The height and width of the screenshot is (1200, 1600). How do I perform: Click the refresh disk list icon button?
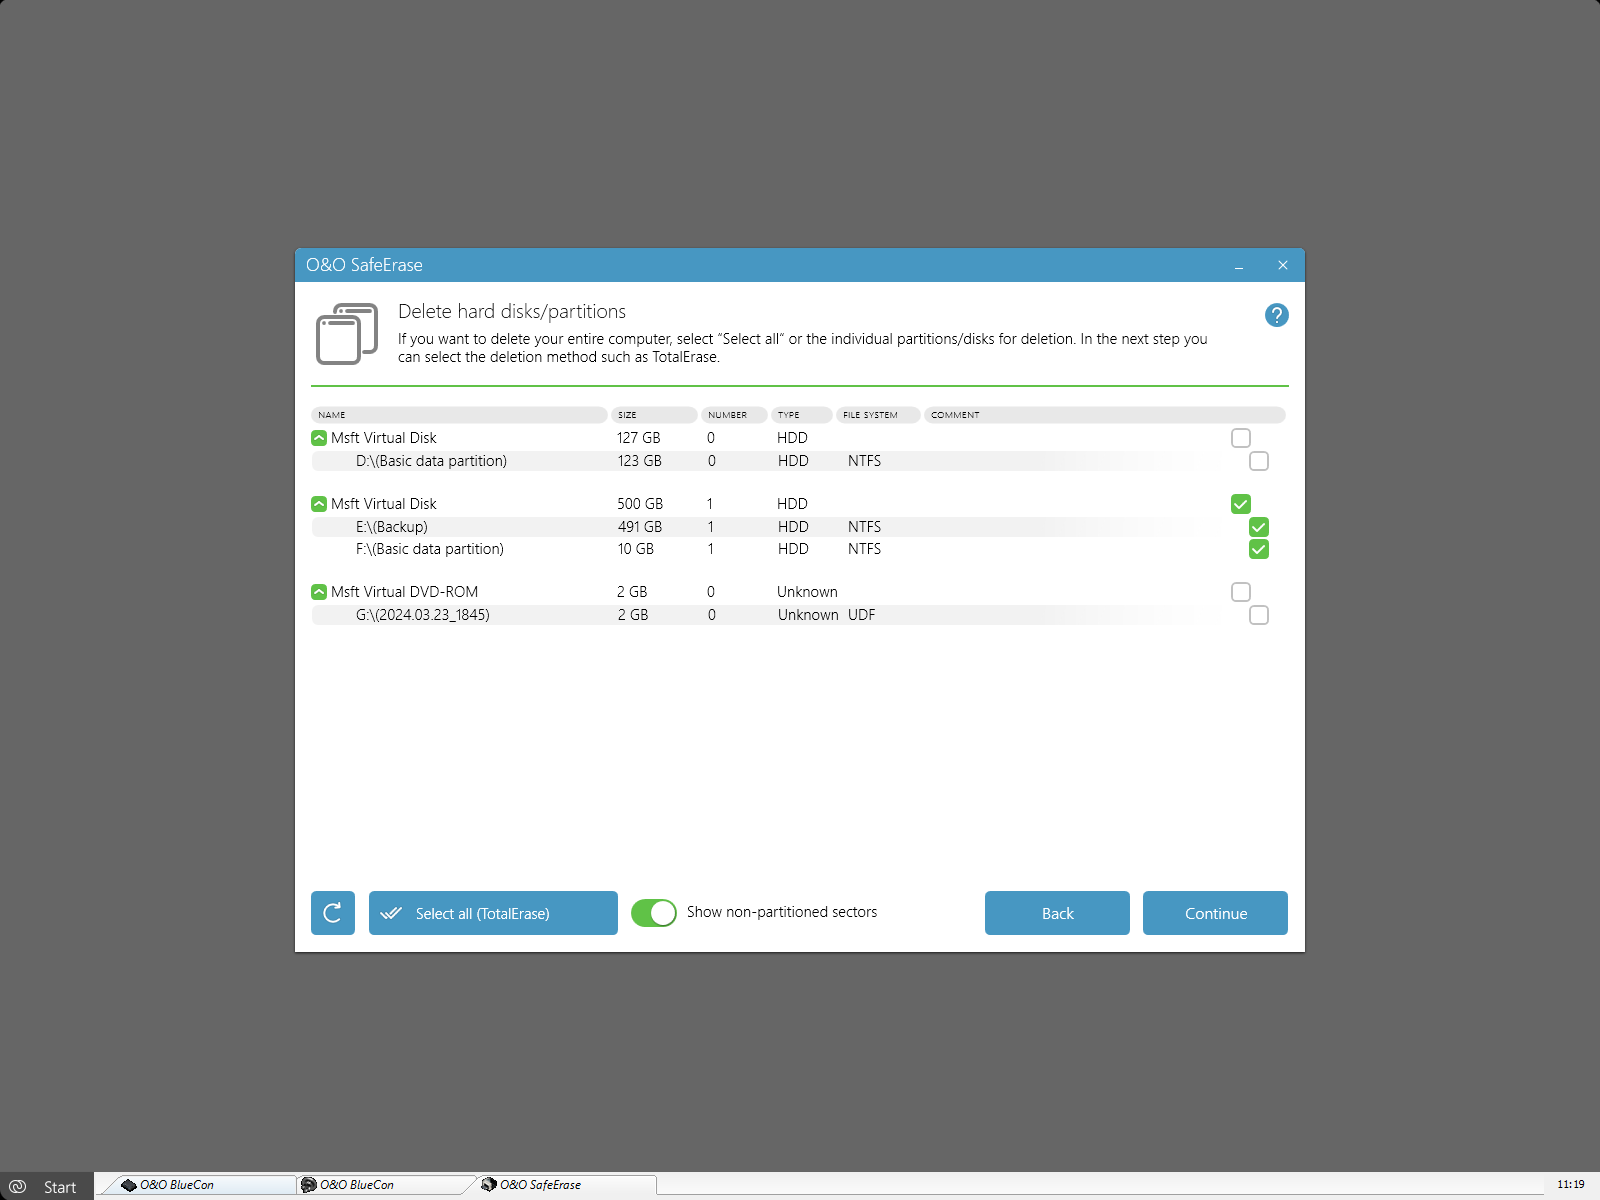(x=333, y=913)
